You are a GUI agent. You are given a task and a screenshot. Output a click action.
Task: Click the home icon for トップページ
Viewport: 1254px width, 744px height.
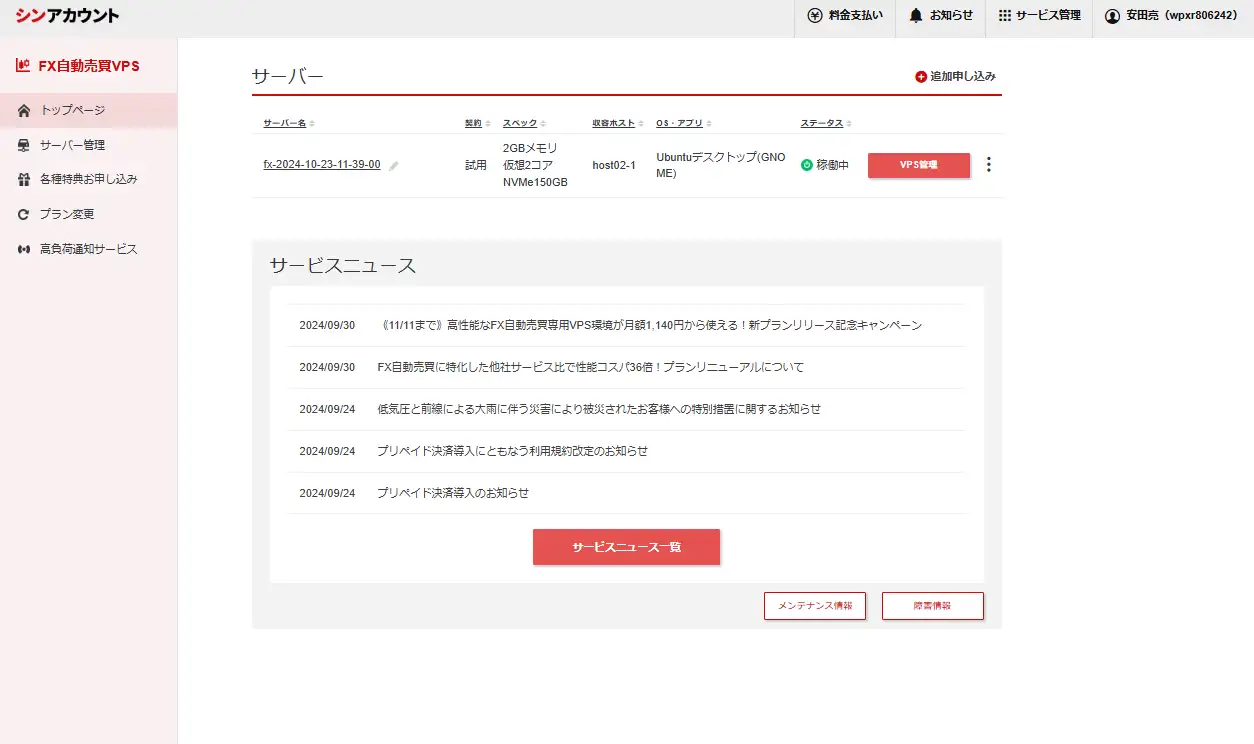(24, 110)
